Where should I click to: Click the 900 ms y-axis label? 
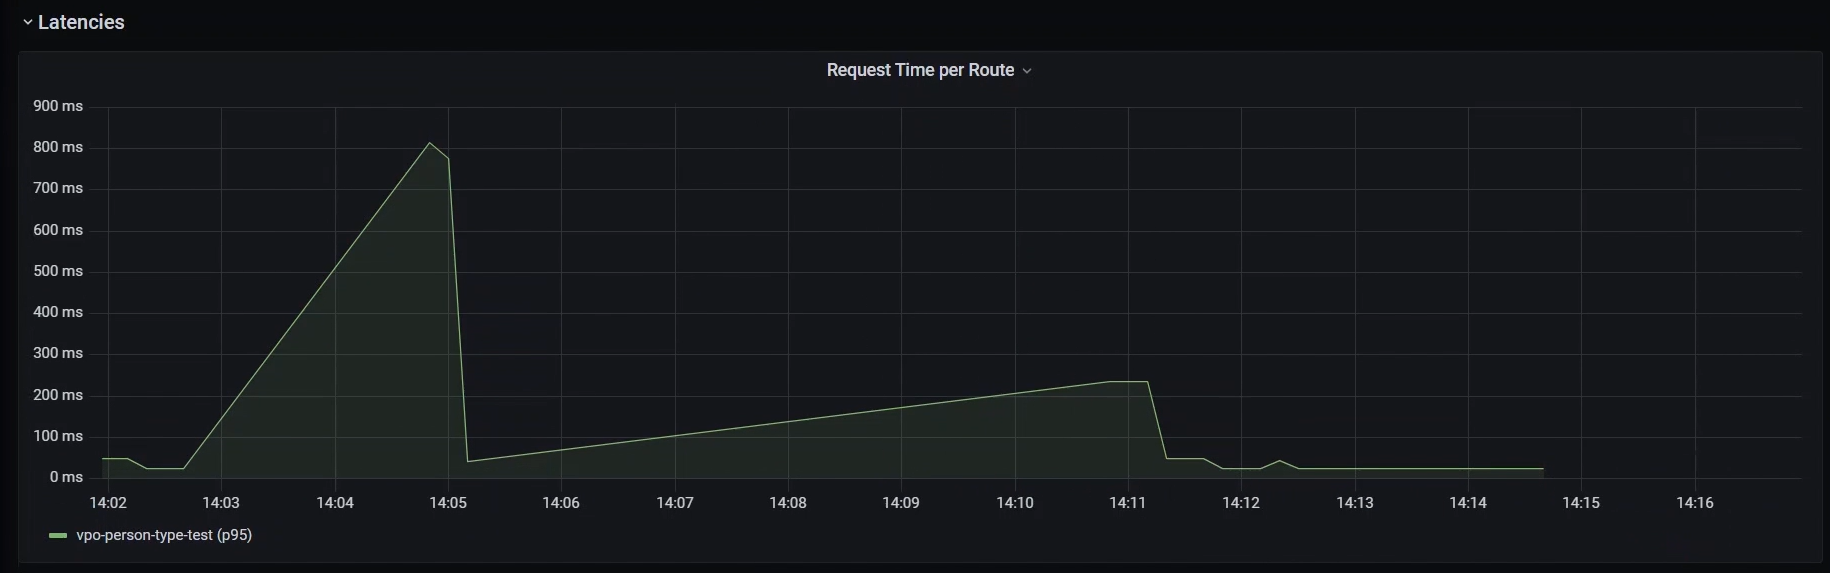click(x=58, y=106)
